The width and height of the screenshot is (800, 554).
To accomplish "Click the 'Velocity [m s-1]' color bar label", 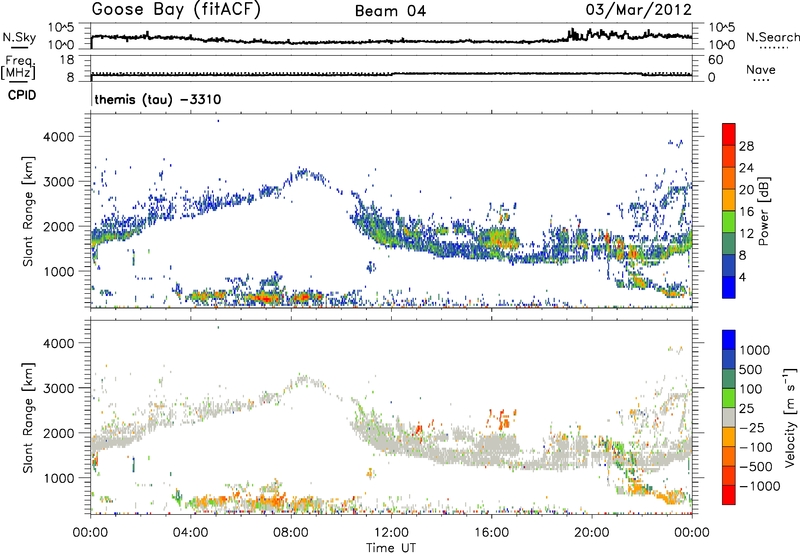I will coord(791,417).
